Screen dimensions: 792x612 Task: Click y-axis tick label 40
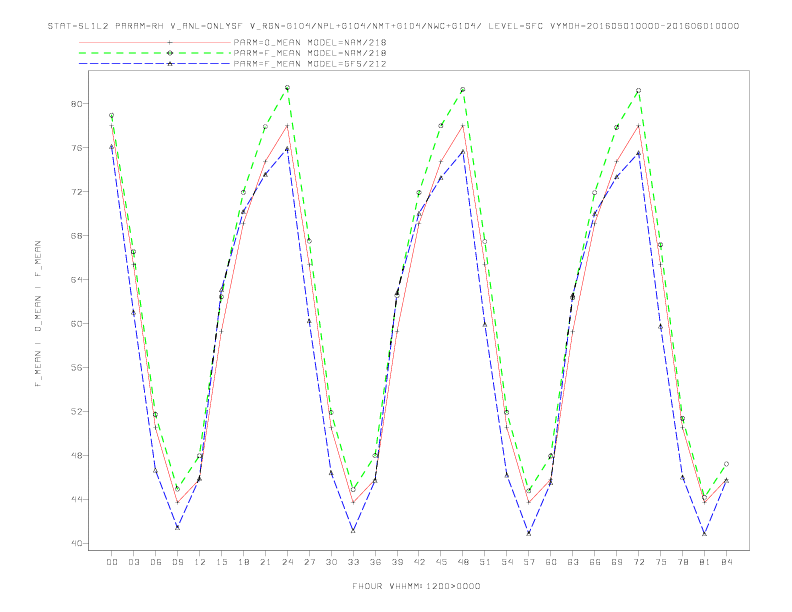pyautogui.click(x=77, y=543)
